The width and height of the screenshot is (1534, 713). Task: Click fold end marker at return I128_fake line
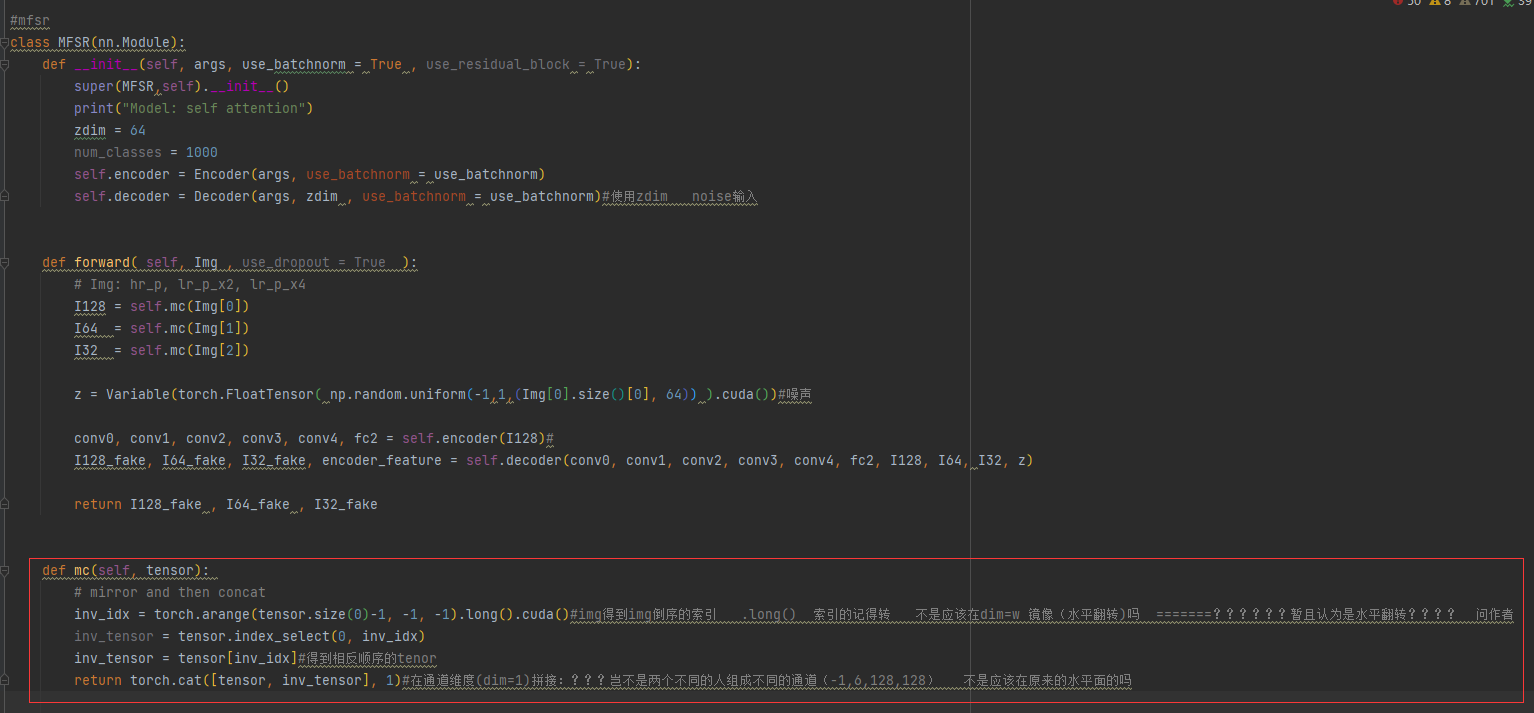4,504
